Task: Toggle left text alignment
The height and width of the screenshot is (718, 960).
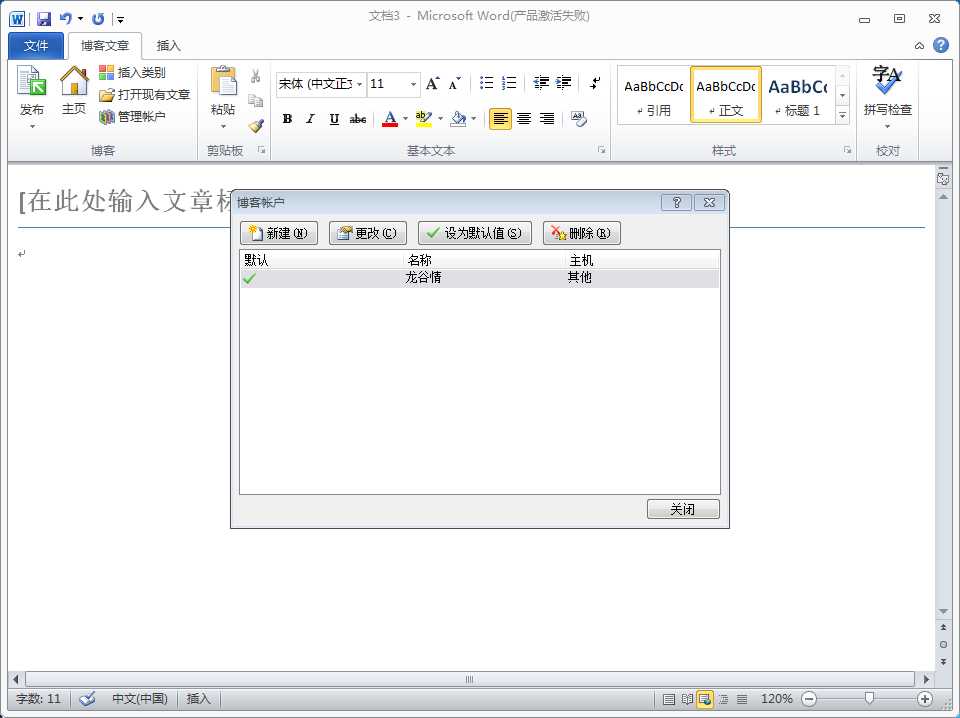Action: click(500, 119)
